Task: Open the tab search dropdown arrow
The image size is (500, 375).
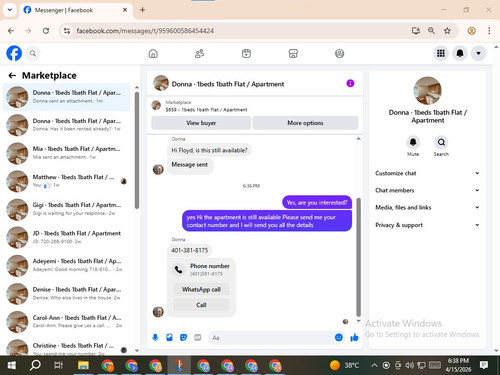Action: point(10,10)
